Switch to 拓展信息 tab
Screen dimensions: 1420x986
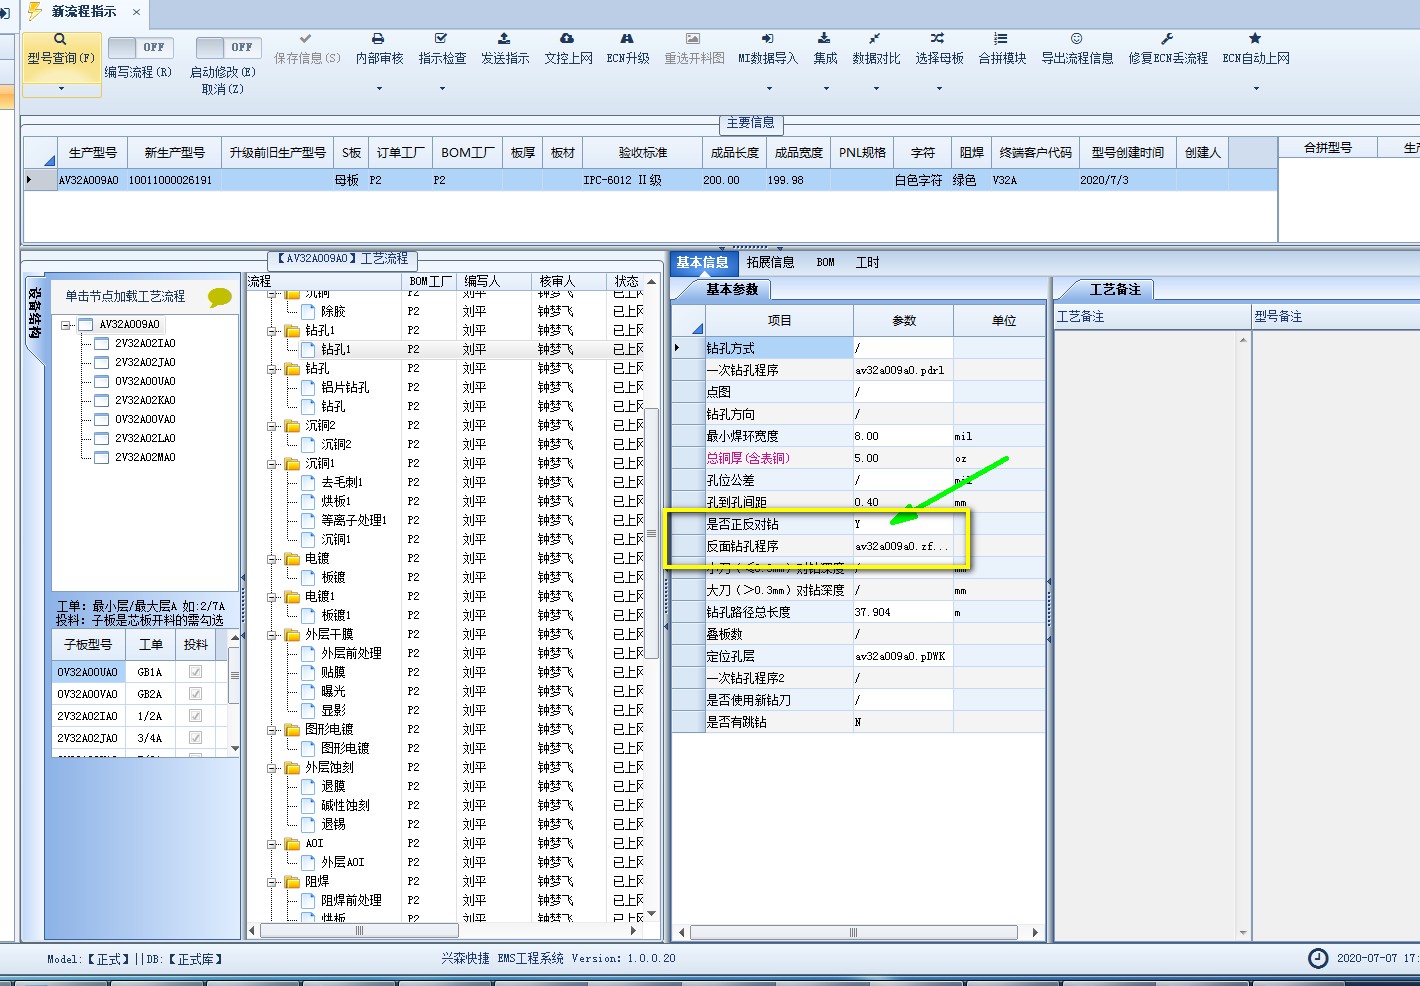pyautogui.click(x=770, y=263)
